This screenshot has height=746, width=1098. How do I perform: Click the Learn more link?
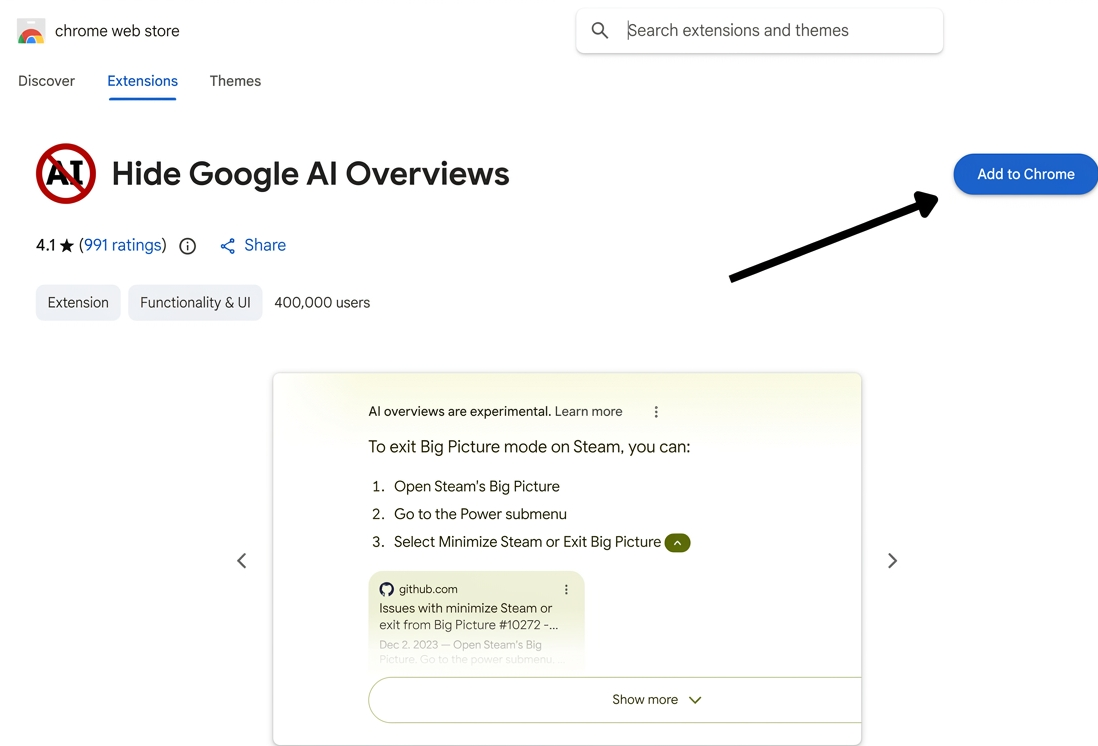coord(588,412)
